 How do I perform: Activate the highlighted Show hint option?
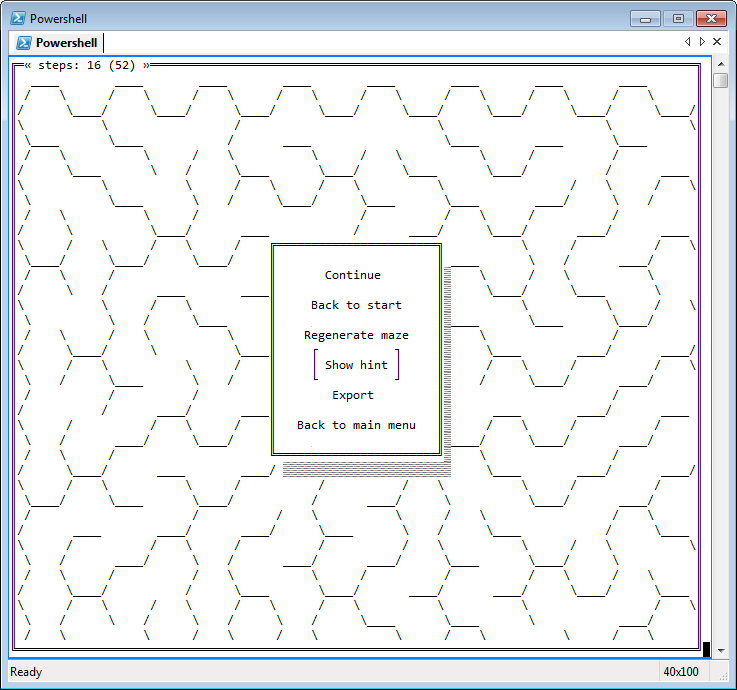pyautogui.click(x=356, y=365)
